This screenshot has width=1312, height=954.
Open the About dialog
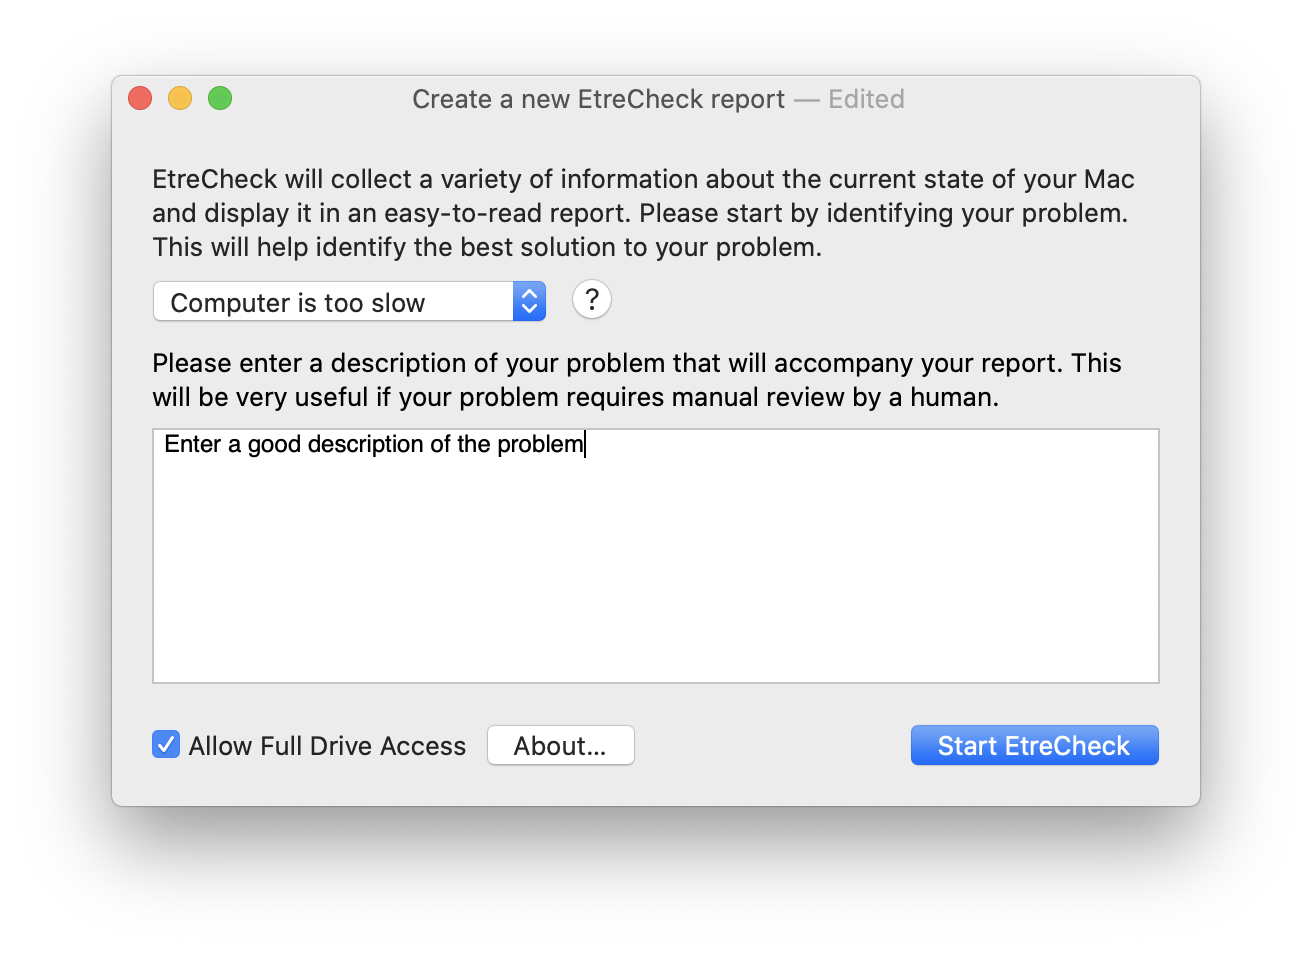click(560, 744)
